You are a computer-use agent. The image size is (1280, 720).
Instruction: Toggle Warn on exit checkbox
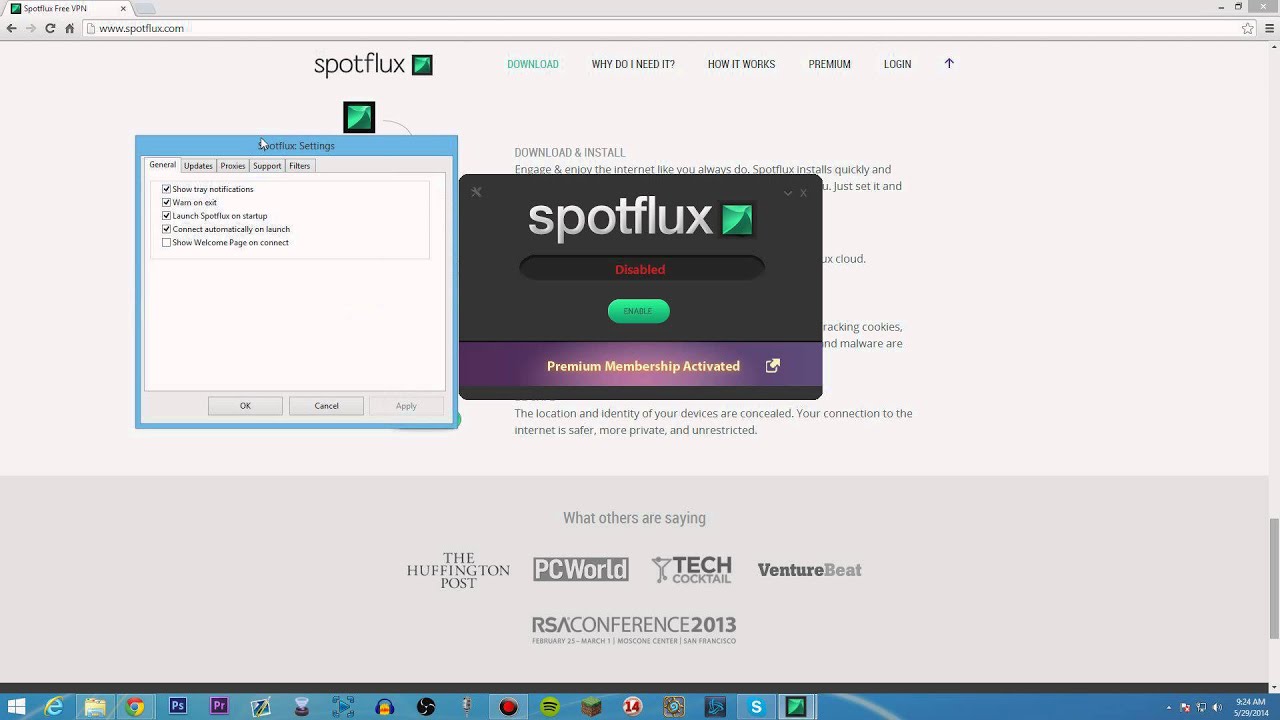coord(166,202)
